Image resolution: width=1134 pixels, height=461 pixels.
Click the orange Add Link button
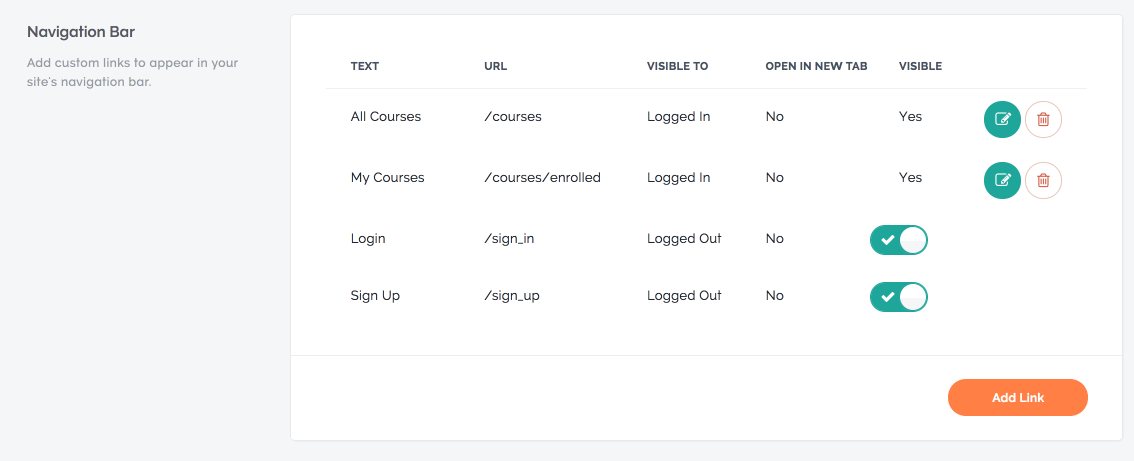coord(1018,397)
